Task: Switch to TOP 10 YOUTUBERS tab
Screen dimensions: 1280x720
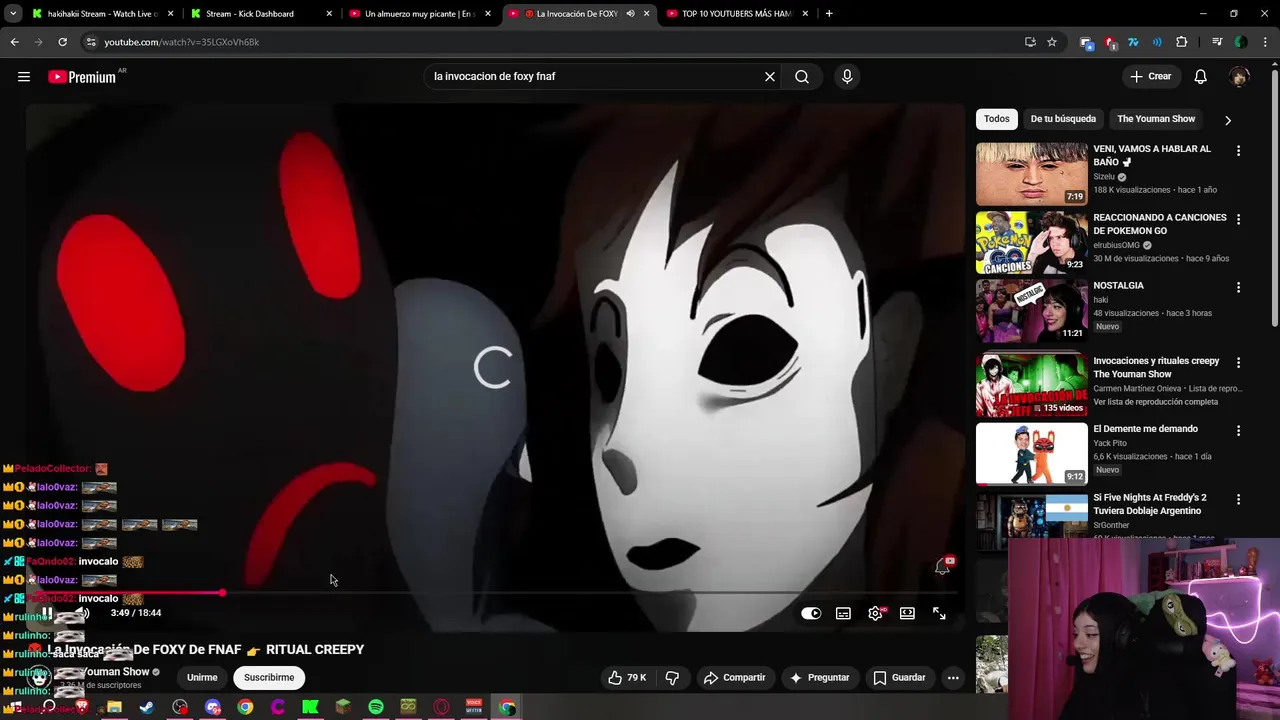Action: 737,14
